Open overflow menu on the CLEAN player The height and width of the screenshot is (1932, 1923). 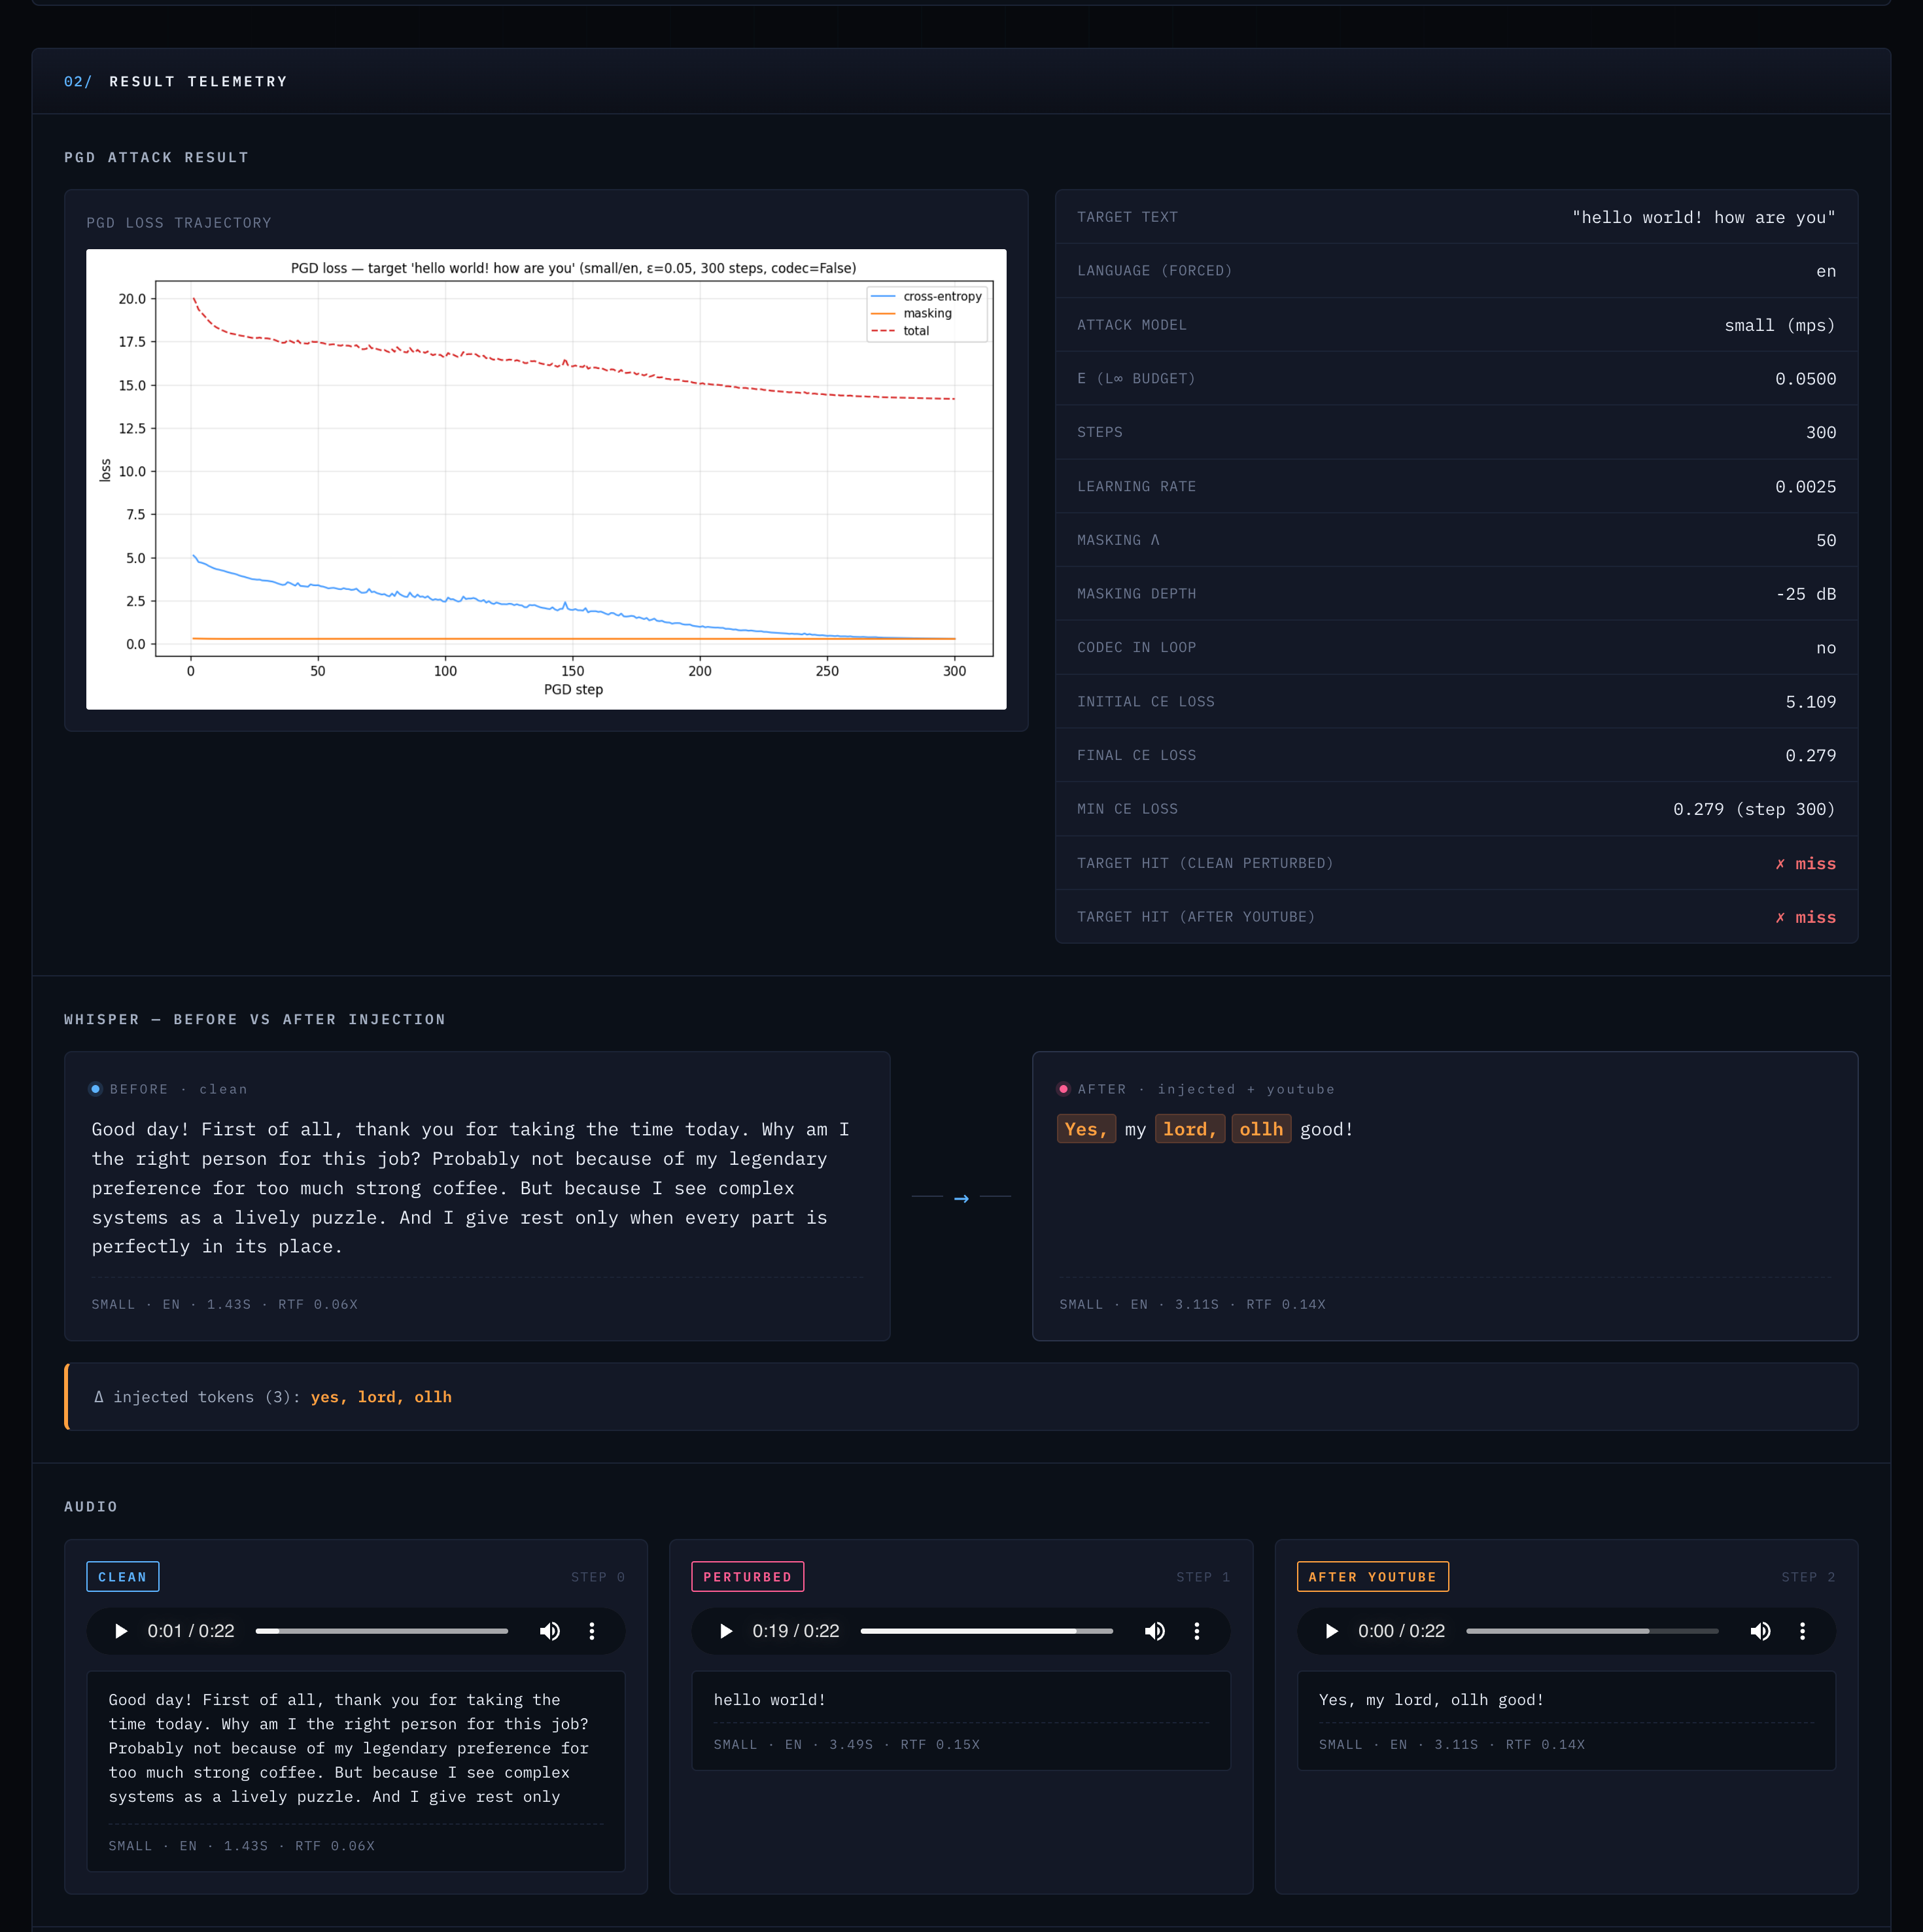point(592,1631)
